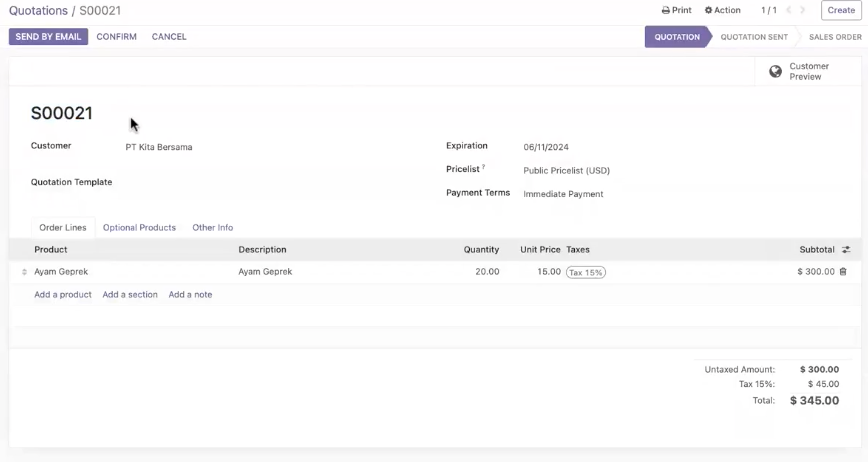Click the Add a section link
This screenshot has width=868, height=462.
click(130, 294)
